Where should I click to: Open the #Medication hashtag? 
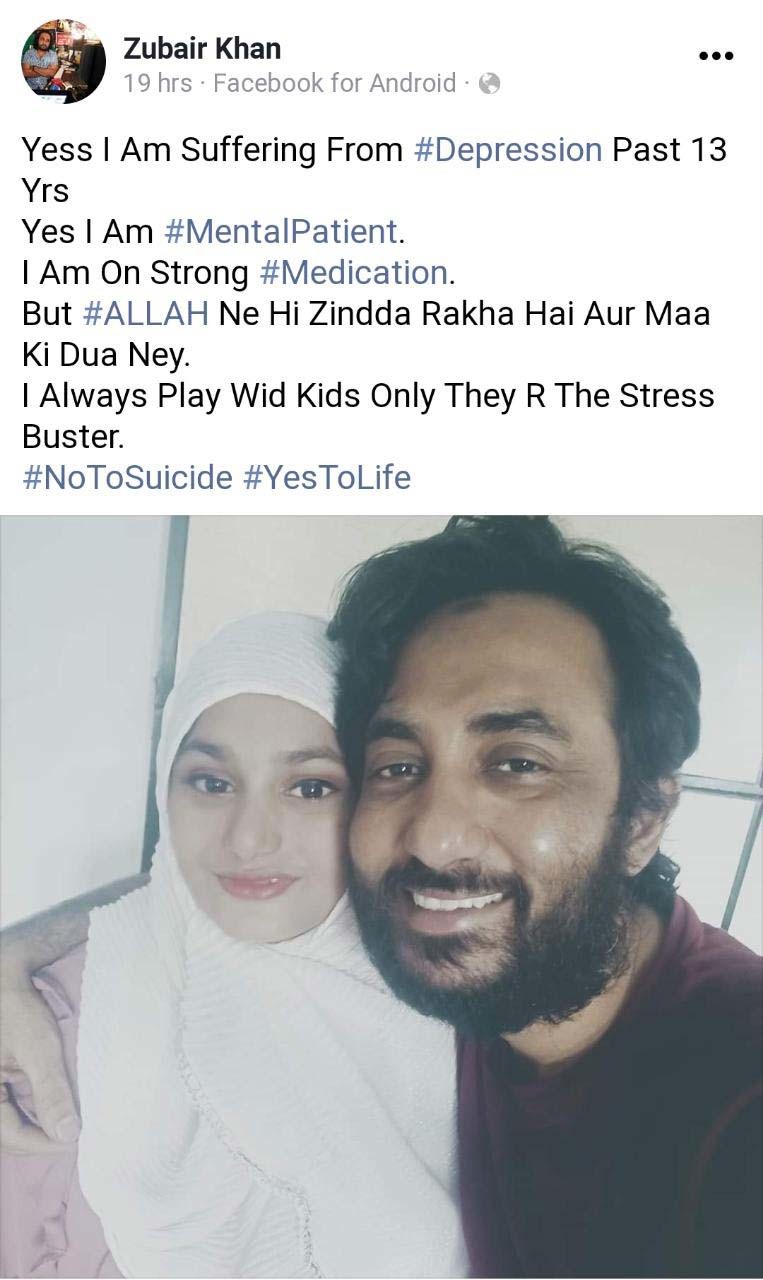[352, 273]
